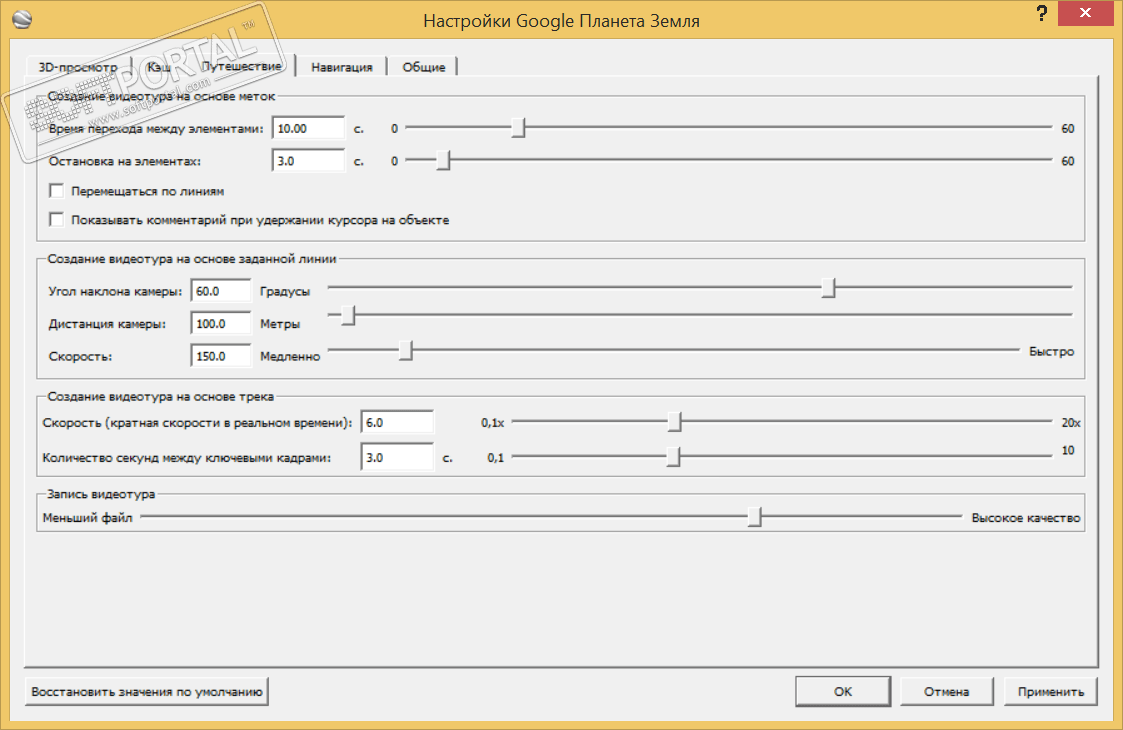
Task: Toggle 'Показывать комментарий при удержании курсора' checkbox
Action: [57, 219]
